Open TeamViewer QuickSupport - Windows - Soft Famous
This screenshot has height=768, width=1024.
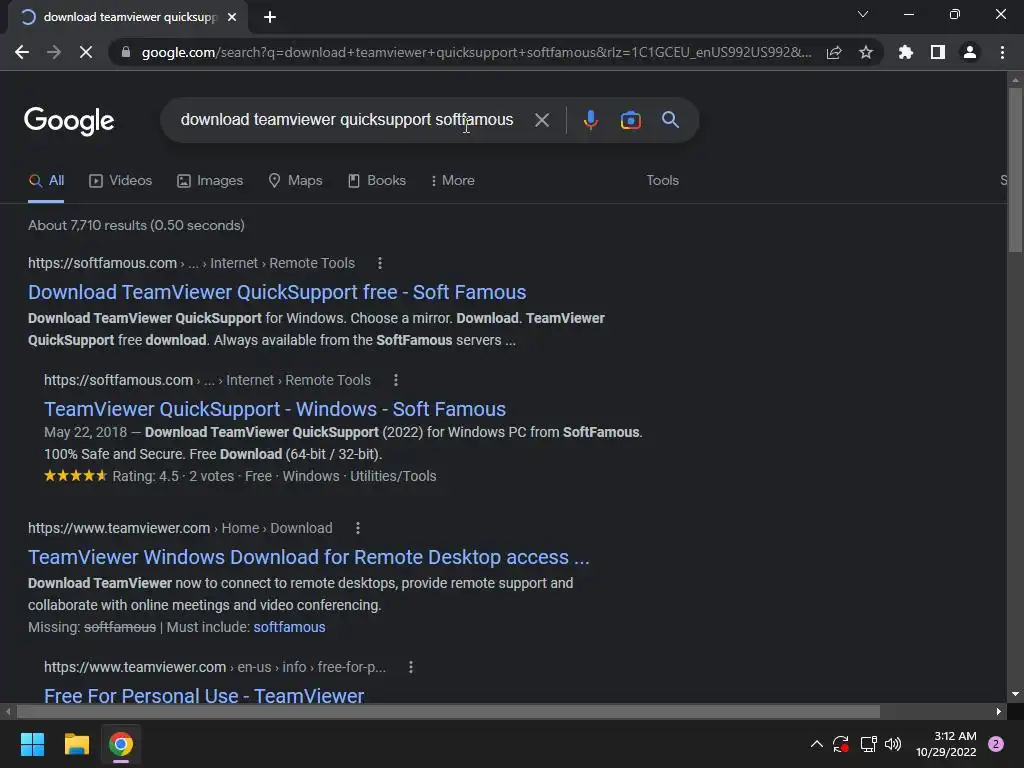click(x=274, y=409)
